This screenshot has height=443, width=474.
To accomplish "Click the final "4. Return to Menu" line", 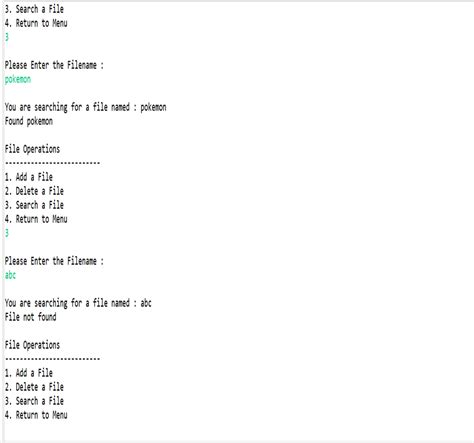I will pyautogui.click(x=36, y=415).
